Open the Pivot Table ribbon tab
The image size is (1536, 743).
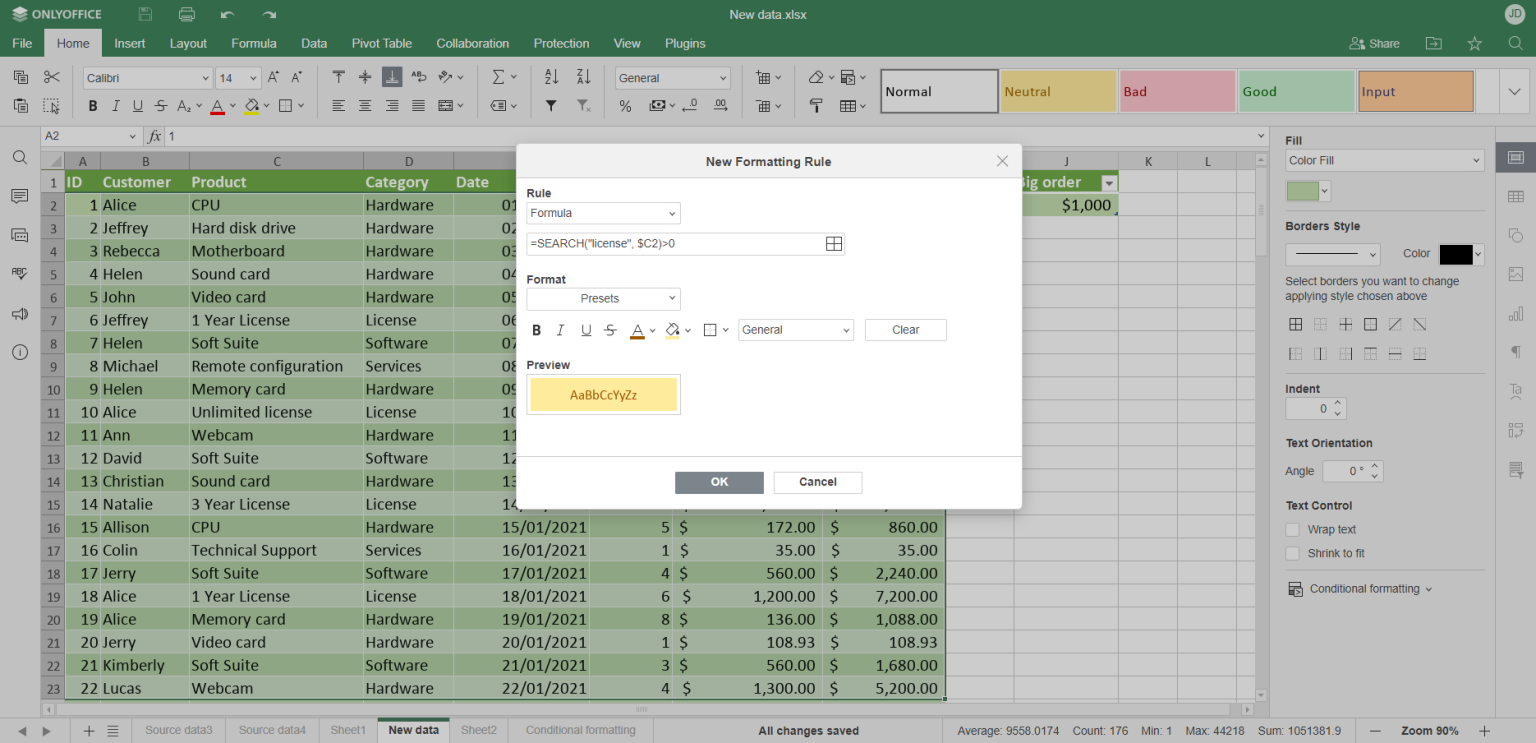[x=381, y=43]
